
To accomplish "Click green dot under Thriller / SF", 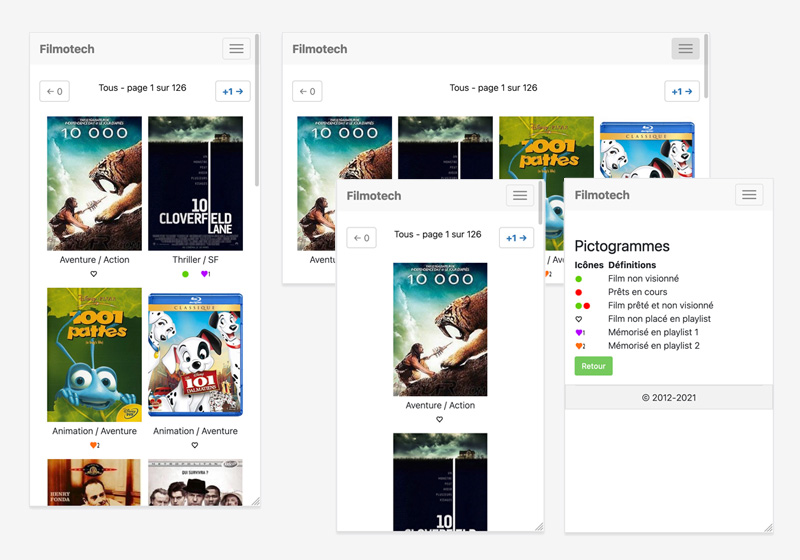I will (x=185, y=274).
